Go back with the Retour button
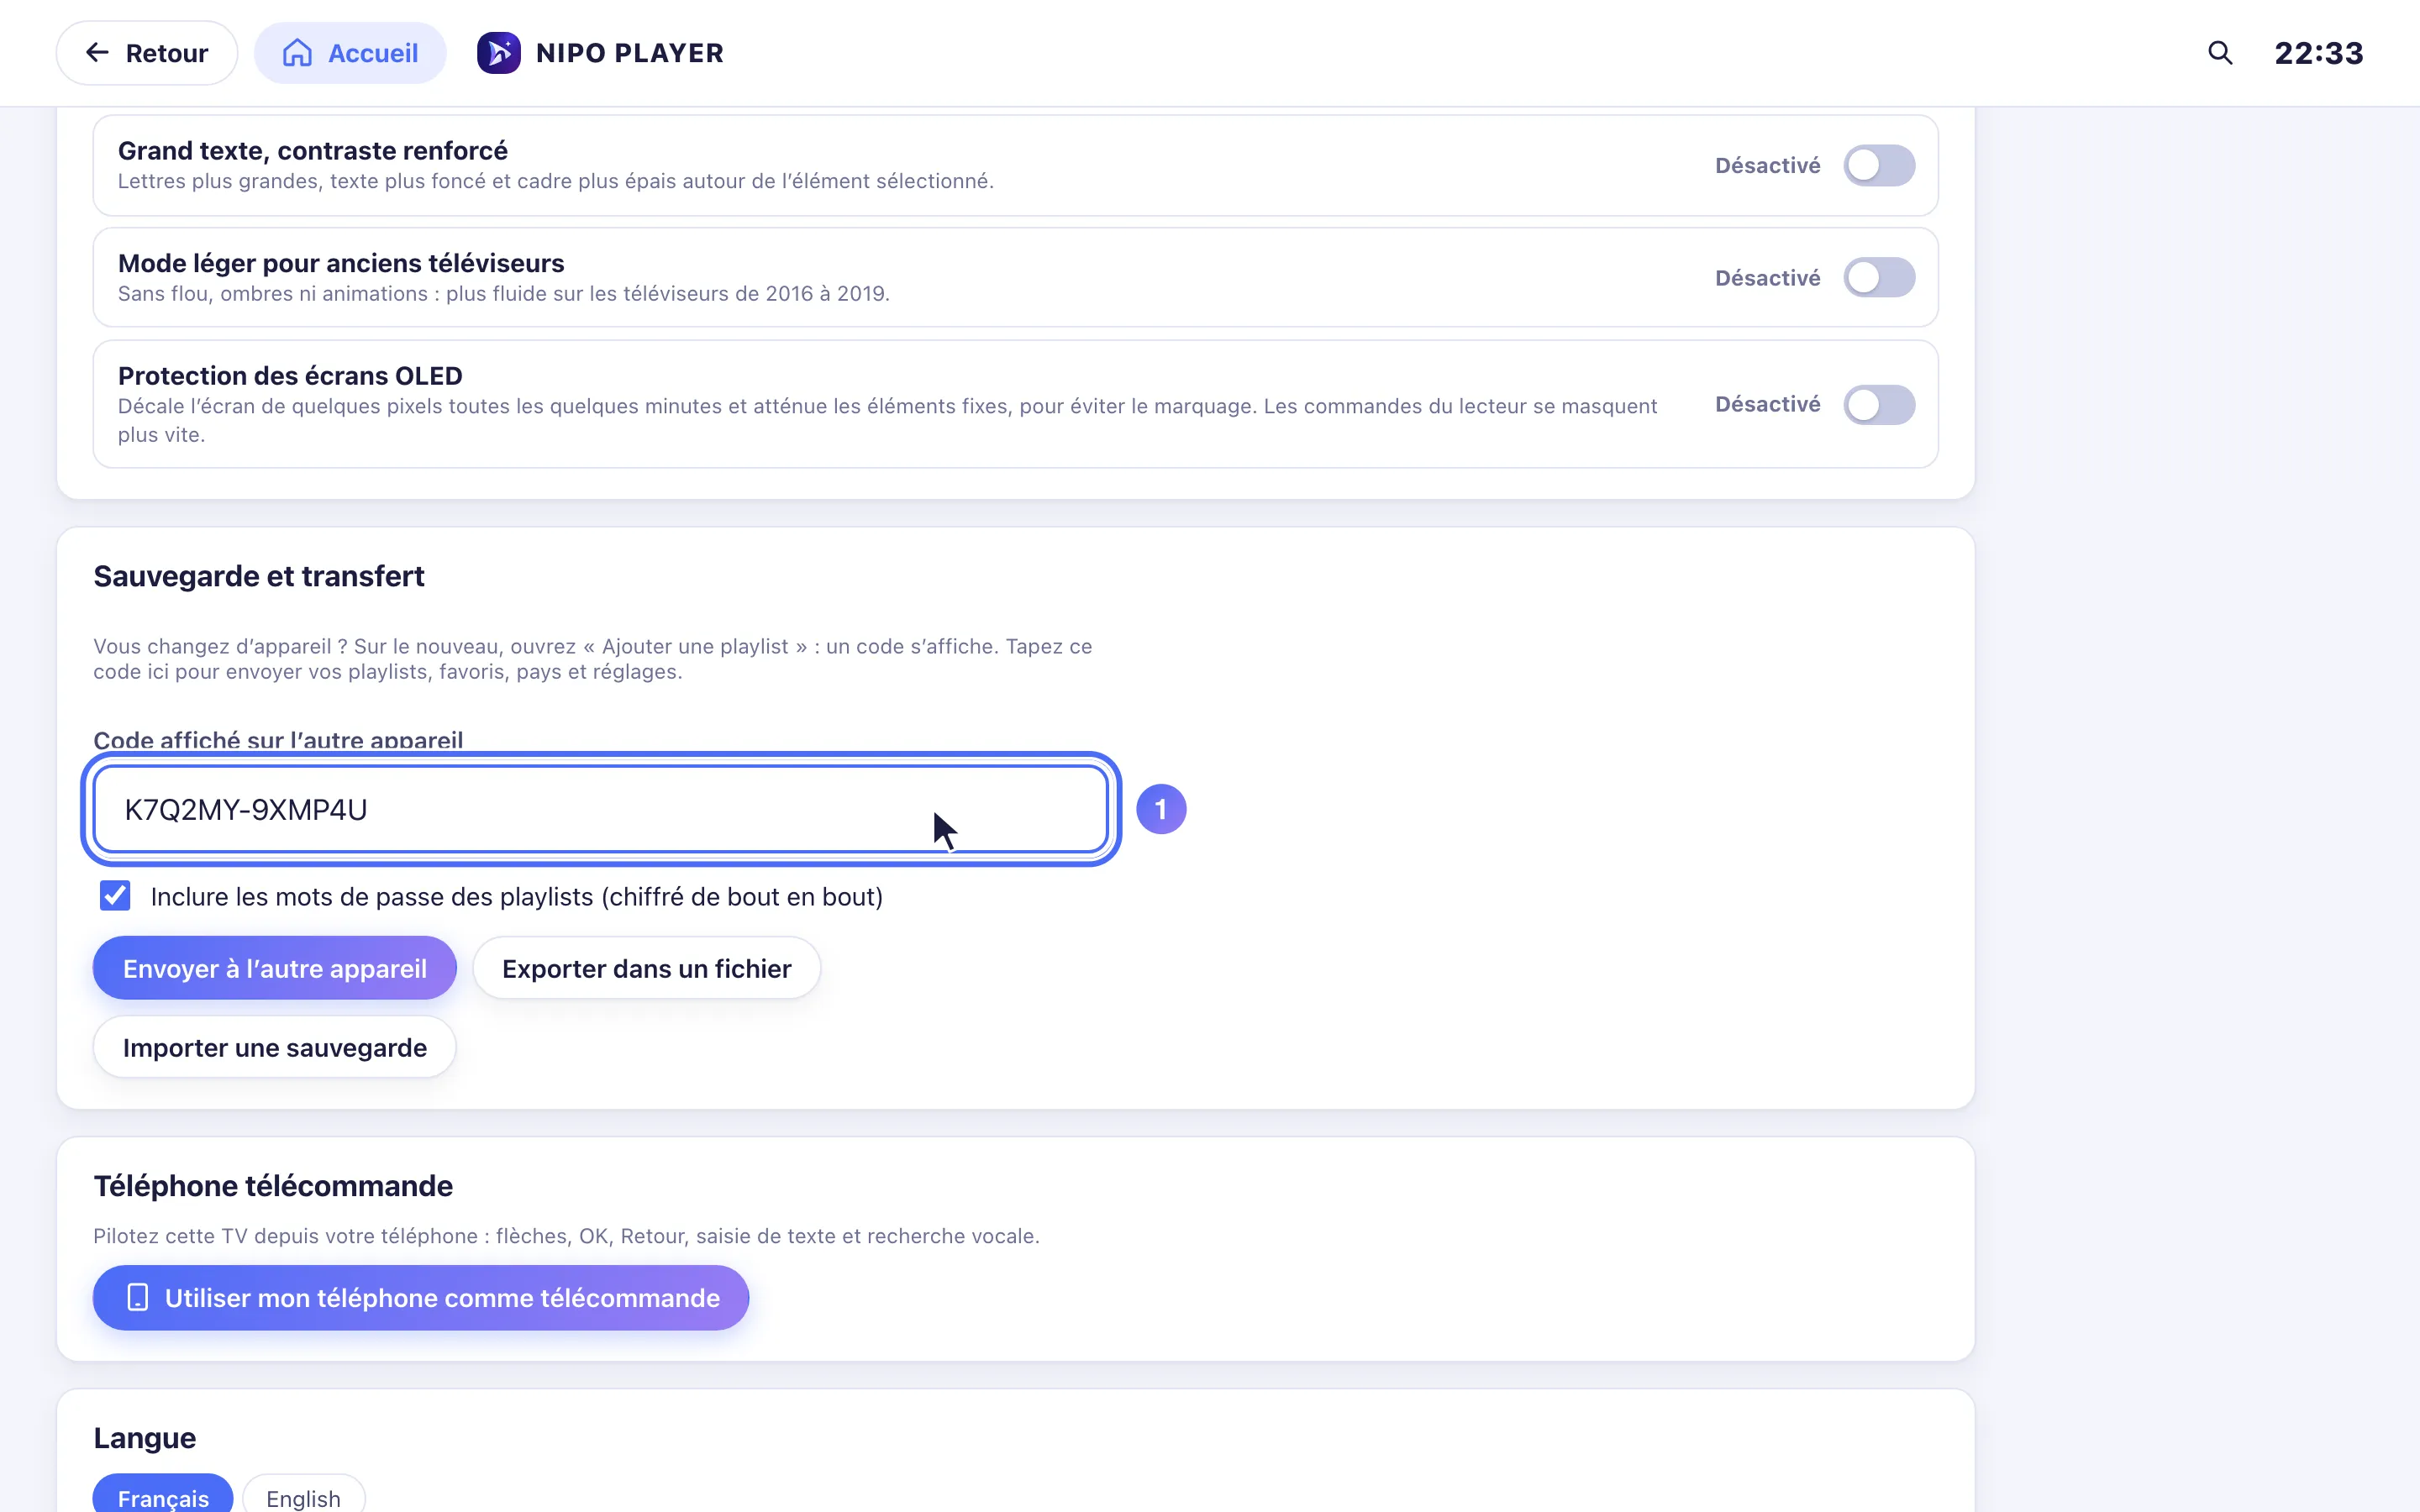 point(147,53)
